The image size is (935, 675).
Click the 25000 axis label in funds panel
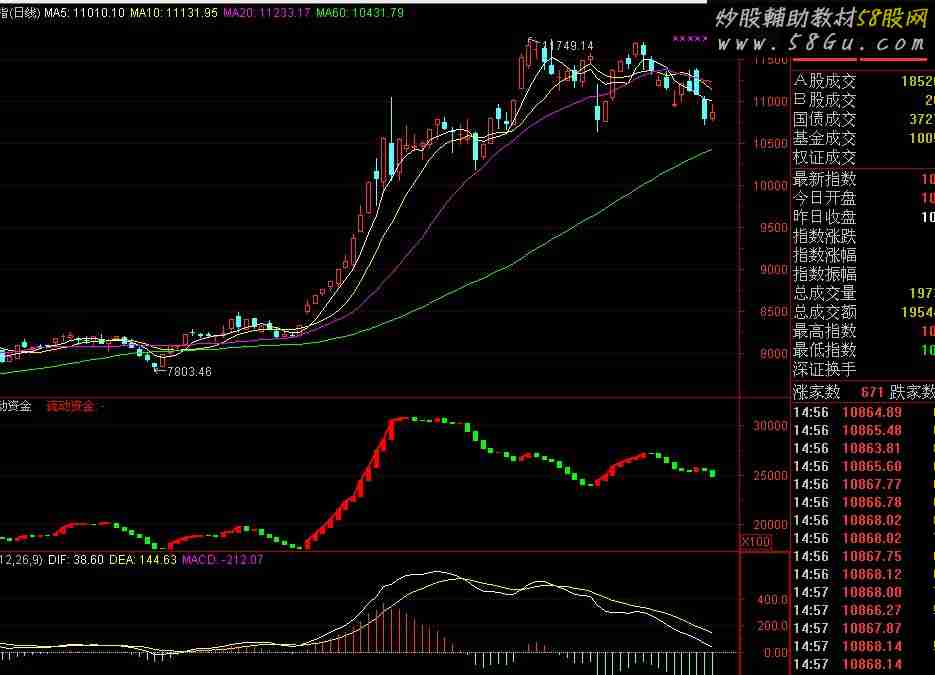770,476
